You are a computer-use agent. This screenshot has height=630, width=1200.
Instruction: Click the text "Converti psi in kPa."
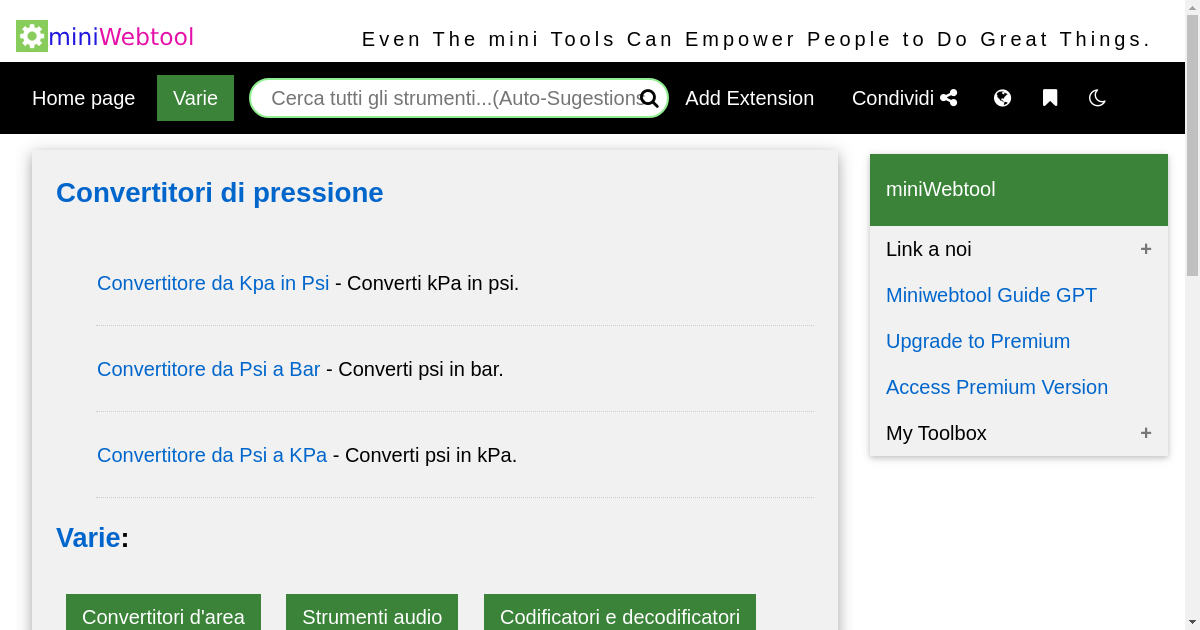coord(431,455)
